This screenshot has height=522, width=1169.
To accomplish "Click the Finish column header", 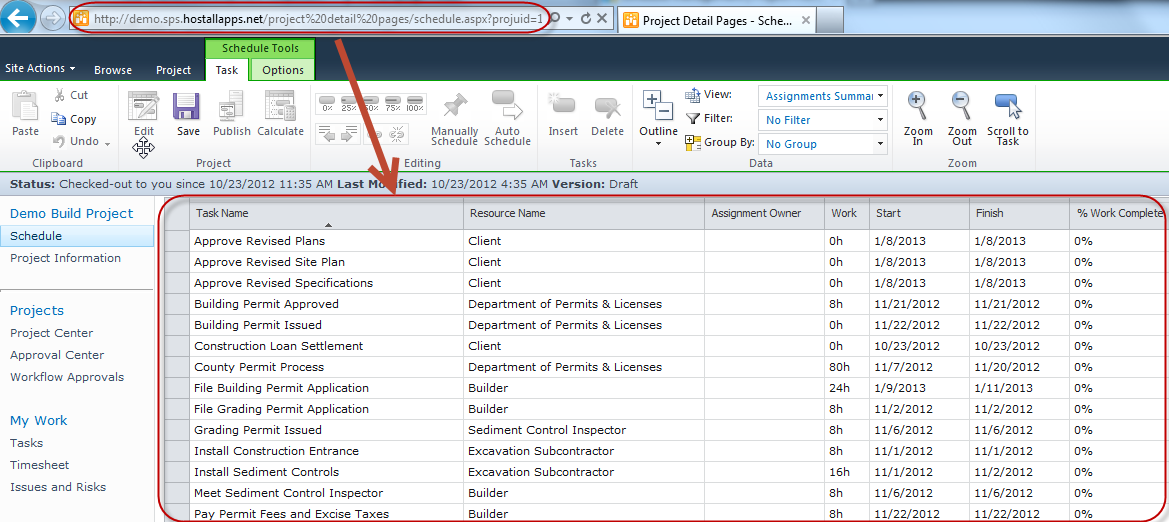I will [x=1019, y=214].
